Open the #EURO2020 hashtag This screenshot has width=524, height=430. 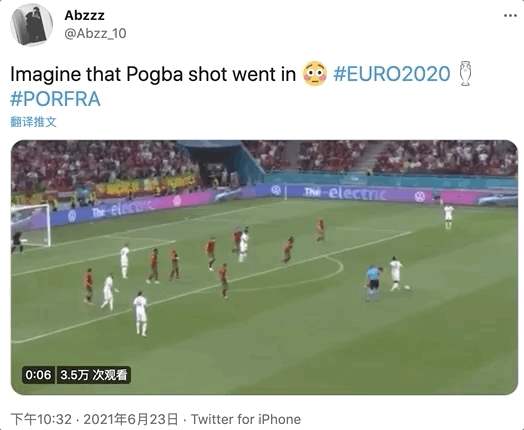392,74
